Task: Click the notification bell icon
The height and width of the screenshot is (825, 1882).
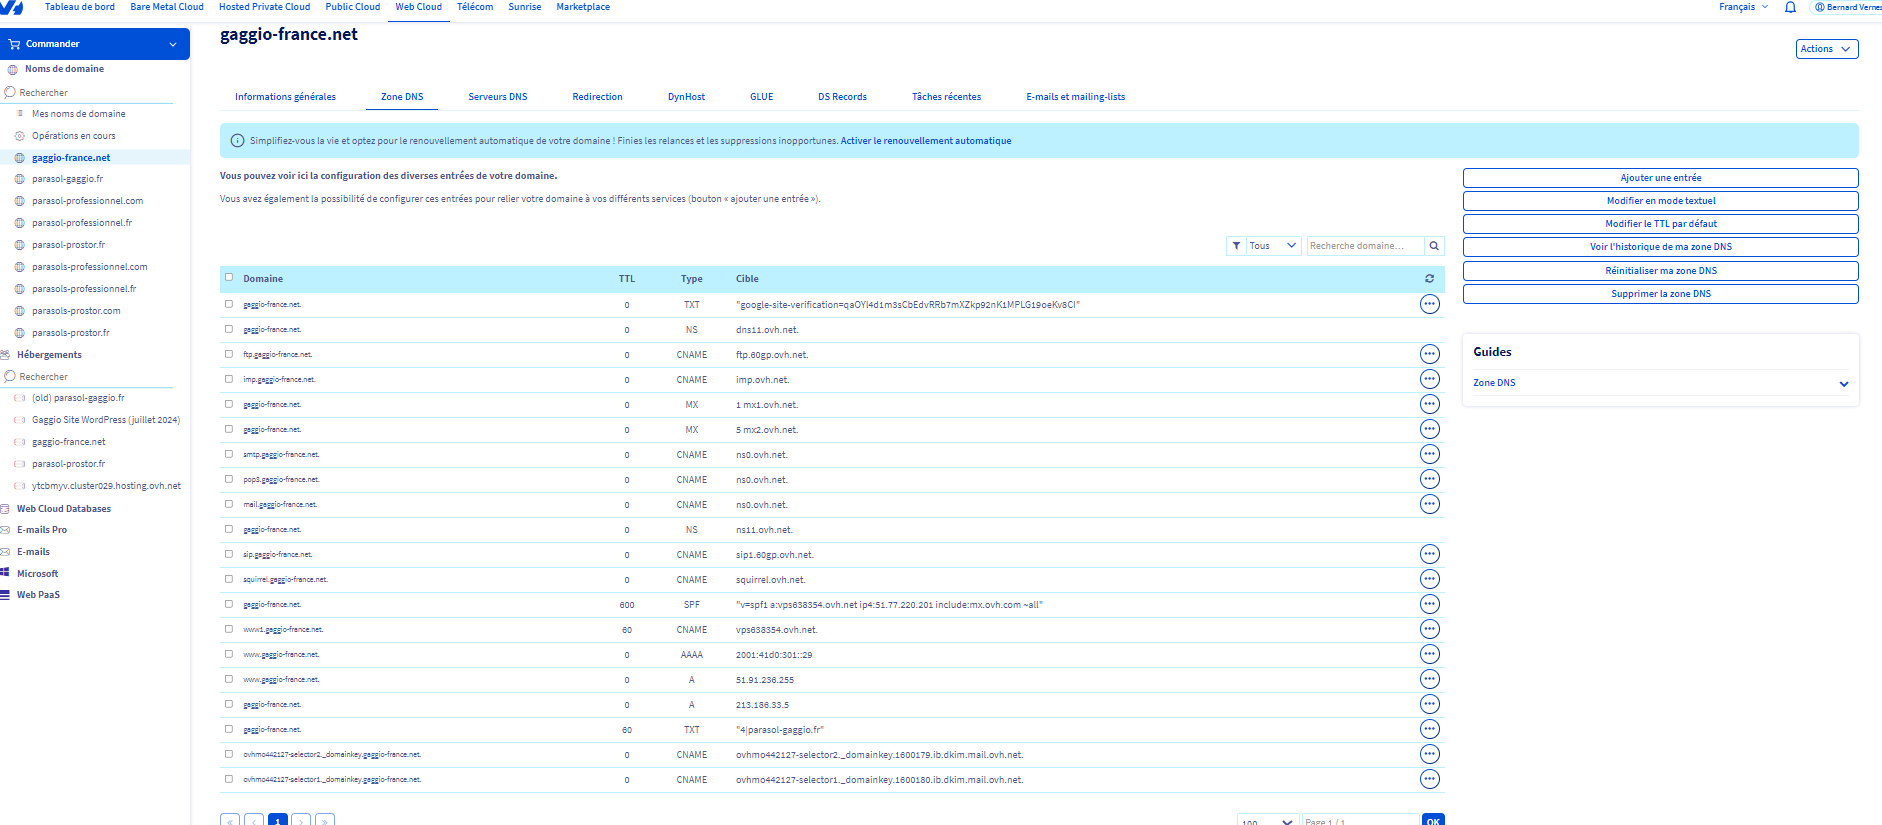Action: pos(1790,7)
